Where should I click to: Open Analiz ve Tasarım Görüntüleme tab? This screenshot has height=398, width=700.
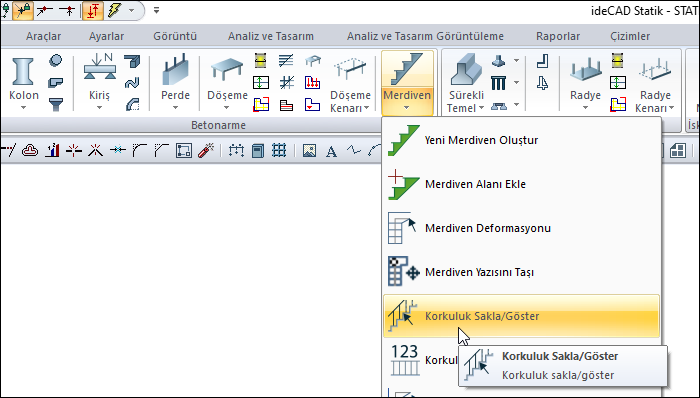(x=425, y=36)
